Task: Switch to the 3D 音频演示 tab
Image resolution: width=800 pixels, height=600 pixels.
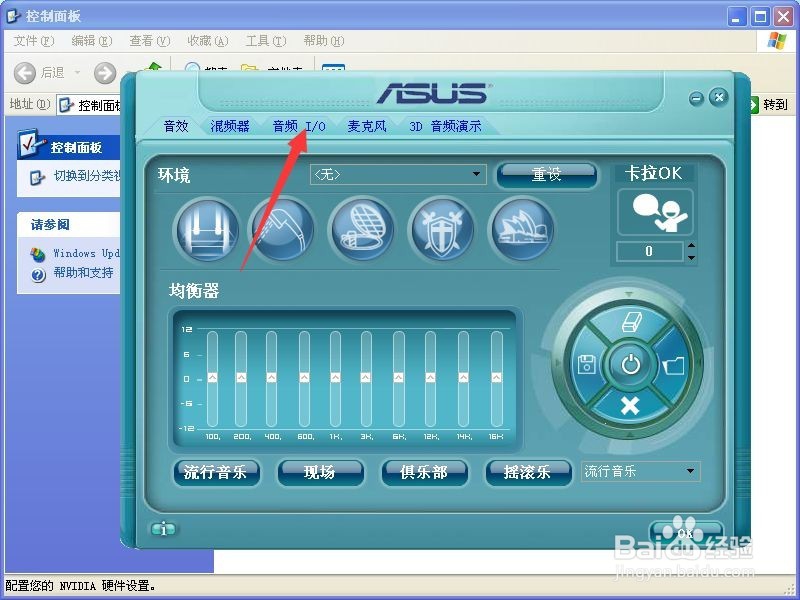Action: click(x=445, y=126)
